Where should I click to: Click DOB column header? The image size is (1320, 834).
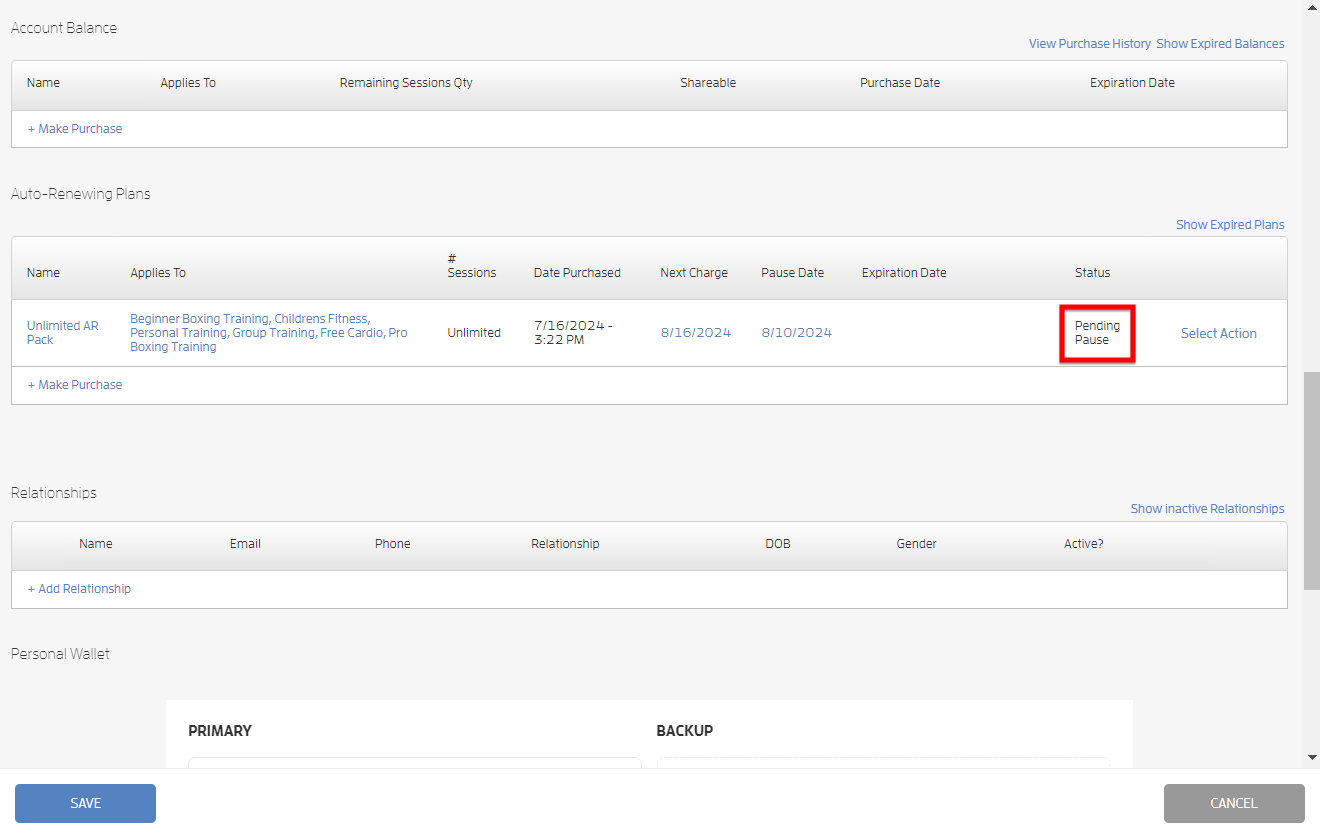pyautogui.click(x=778, y=544)
